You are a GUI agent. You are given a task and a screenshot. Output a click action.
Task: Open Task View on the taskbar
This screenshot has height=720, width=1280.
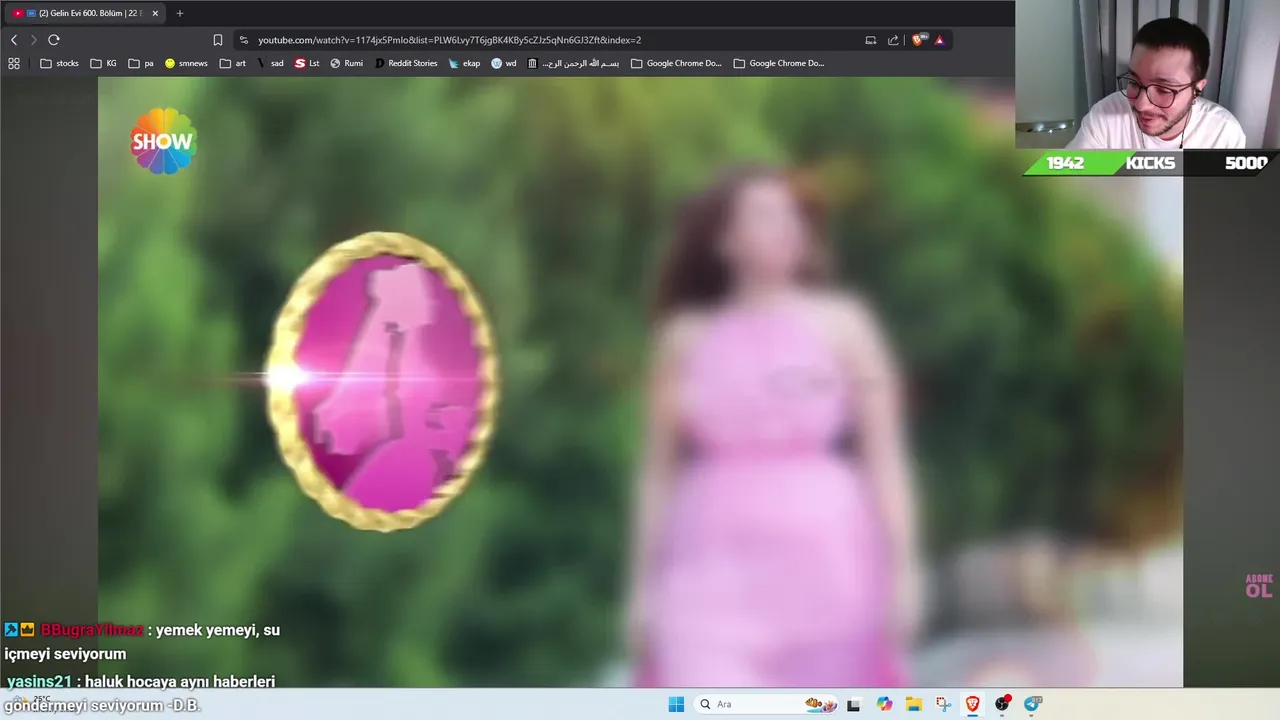point(853,704)
